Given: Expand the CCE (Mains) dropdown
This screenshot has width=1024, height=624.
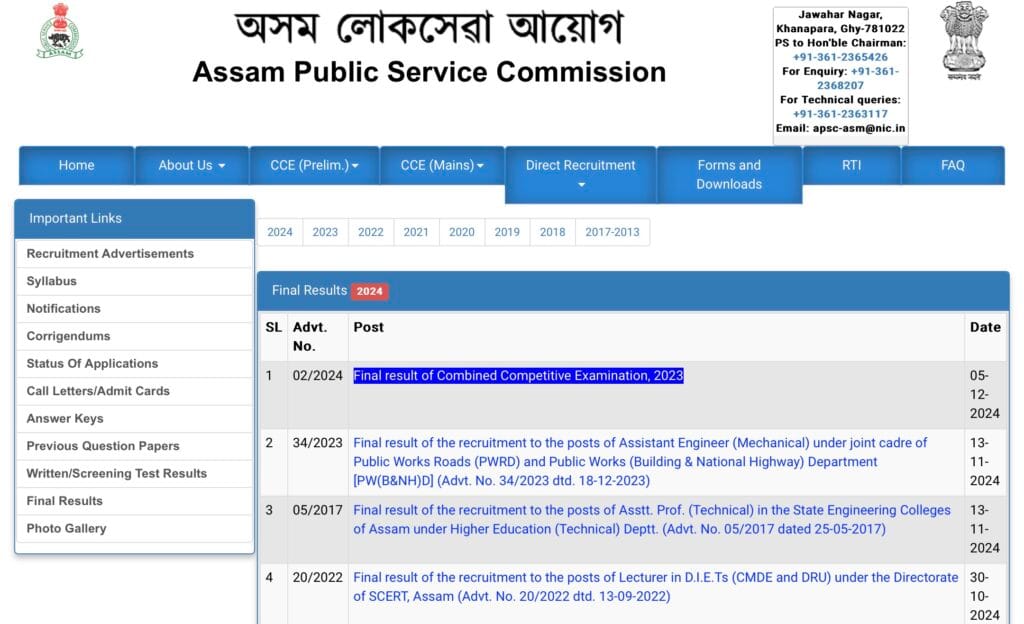Looking at the screenshot, I should point(442,166).
